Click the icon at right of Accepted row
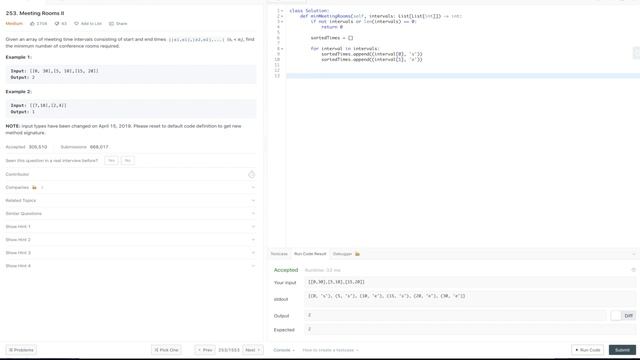 (633, 270)
